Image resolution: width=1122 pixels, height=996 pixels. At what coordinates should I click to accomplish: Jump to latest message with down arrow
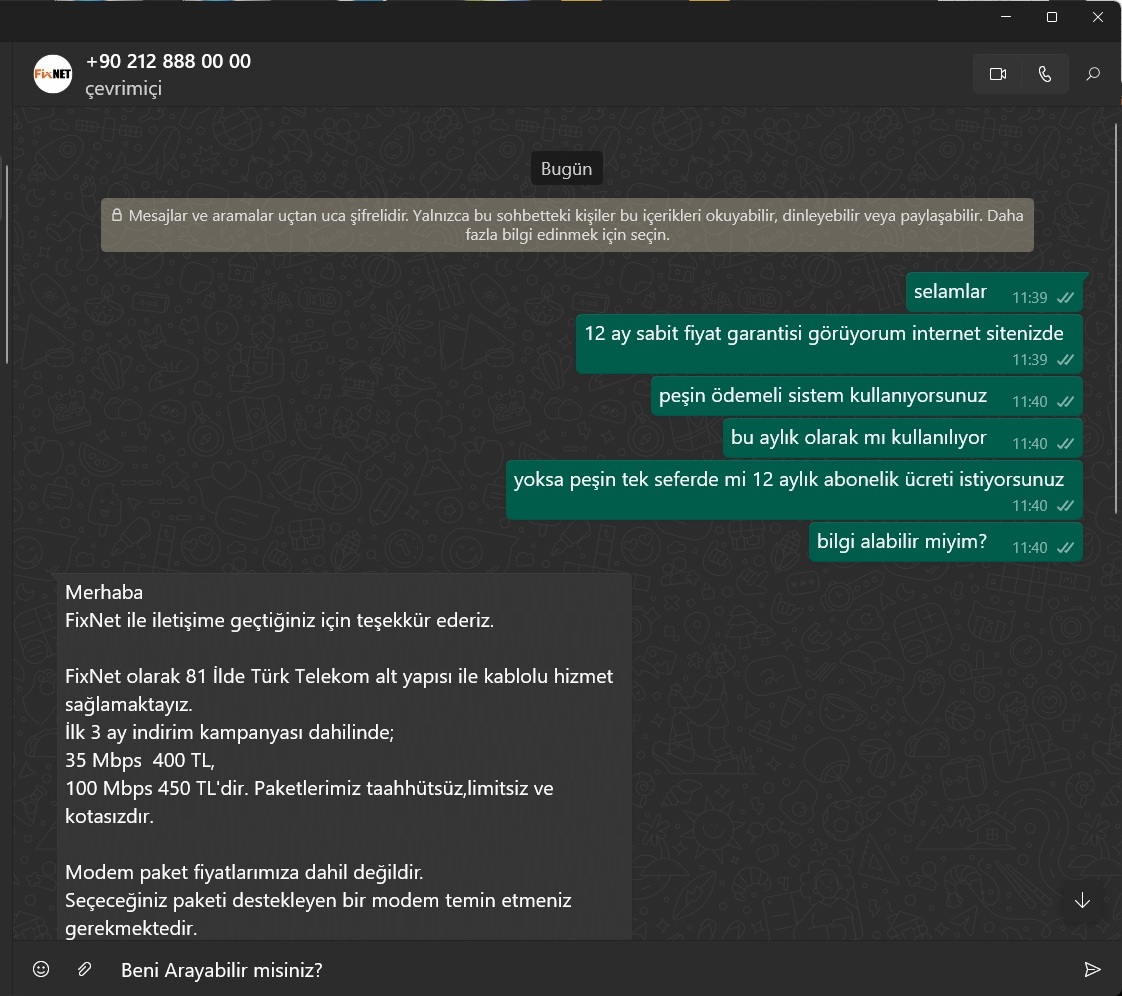(1082, 900)
